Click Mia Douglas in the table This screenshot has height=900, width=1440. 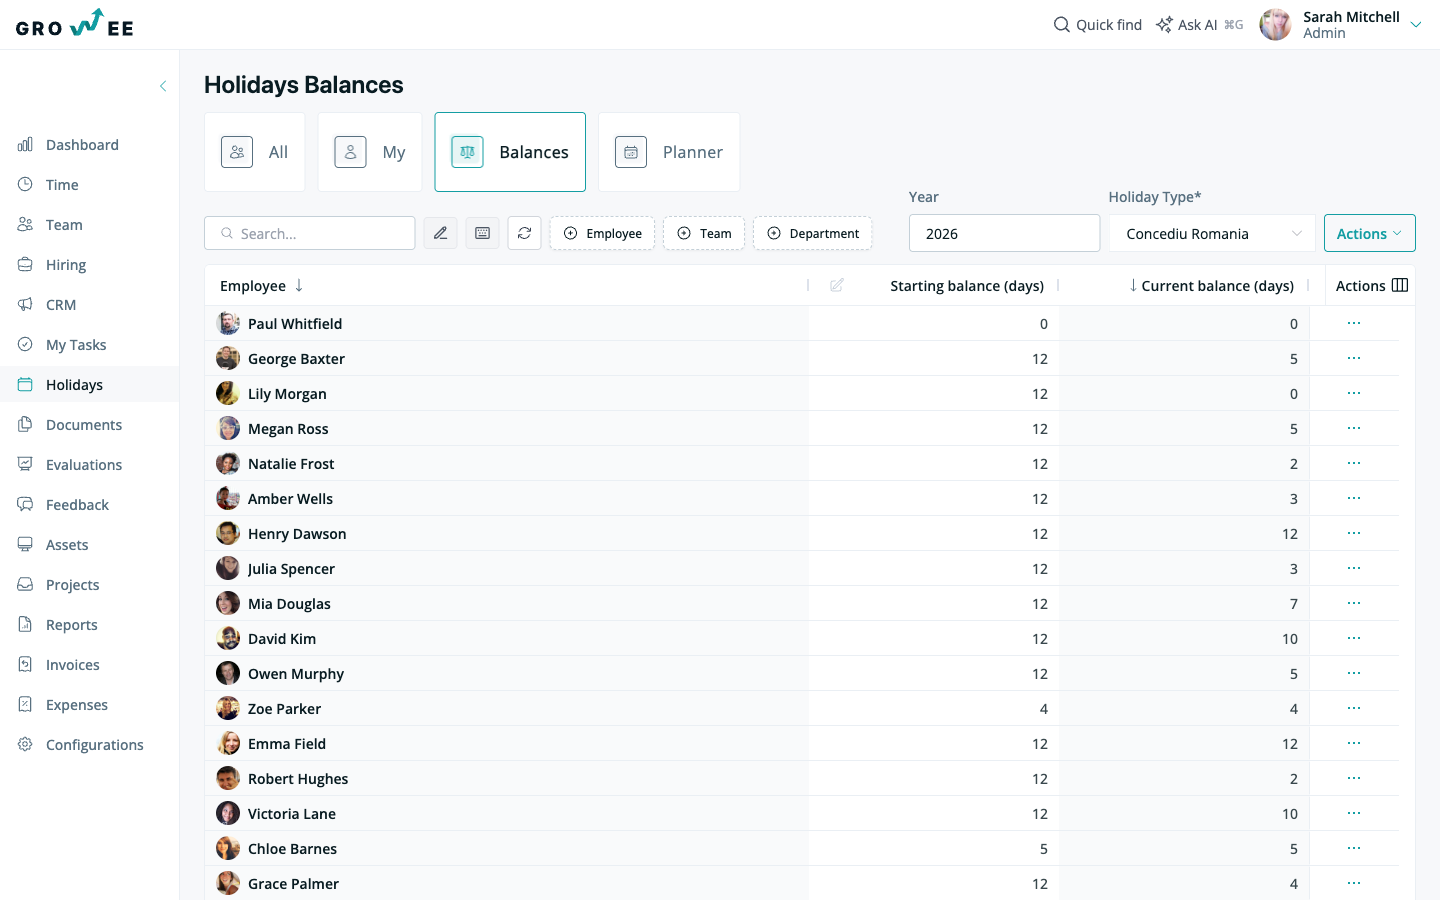[289, 604]
